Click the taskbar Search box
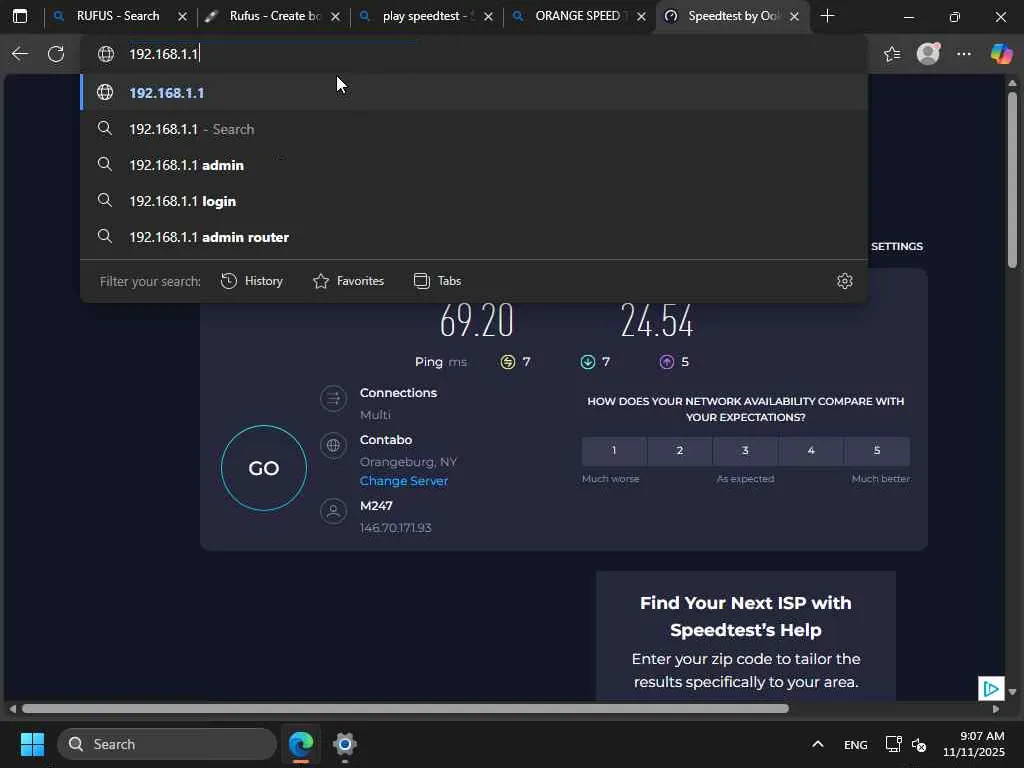This screenshot has width=1024, height=768. [x=167, y=744]
